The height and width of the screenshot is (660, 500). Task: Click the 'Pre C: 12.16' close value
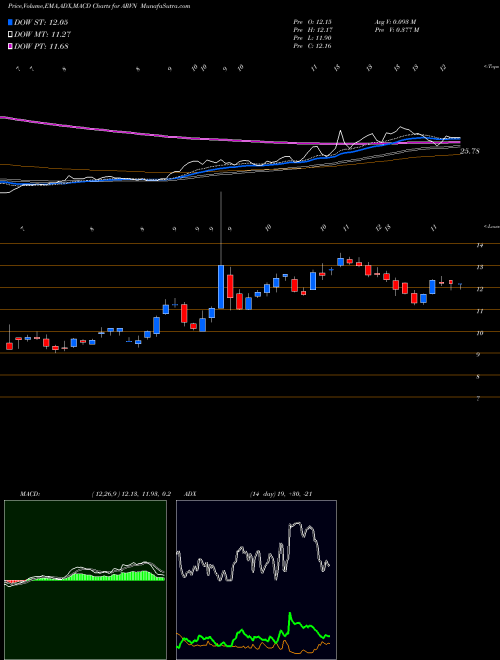point(312,46)
